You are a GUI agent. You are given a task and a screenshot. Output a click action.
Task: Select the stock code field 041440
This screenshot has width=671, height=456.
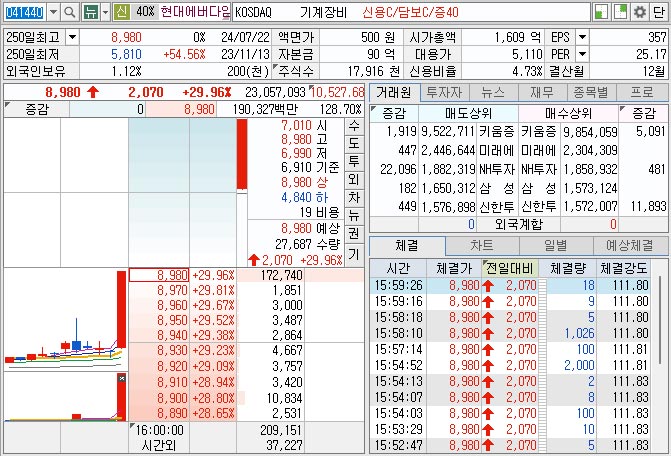click(x=25, y=12)
